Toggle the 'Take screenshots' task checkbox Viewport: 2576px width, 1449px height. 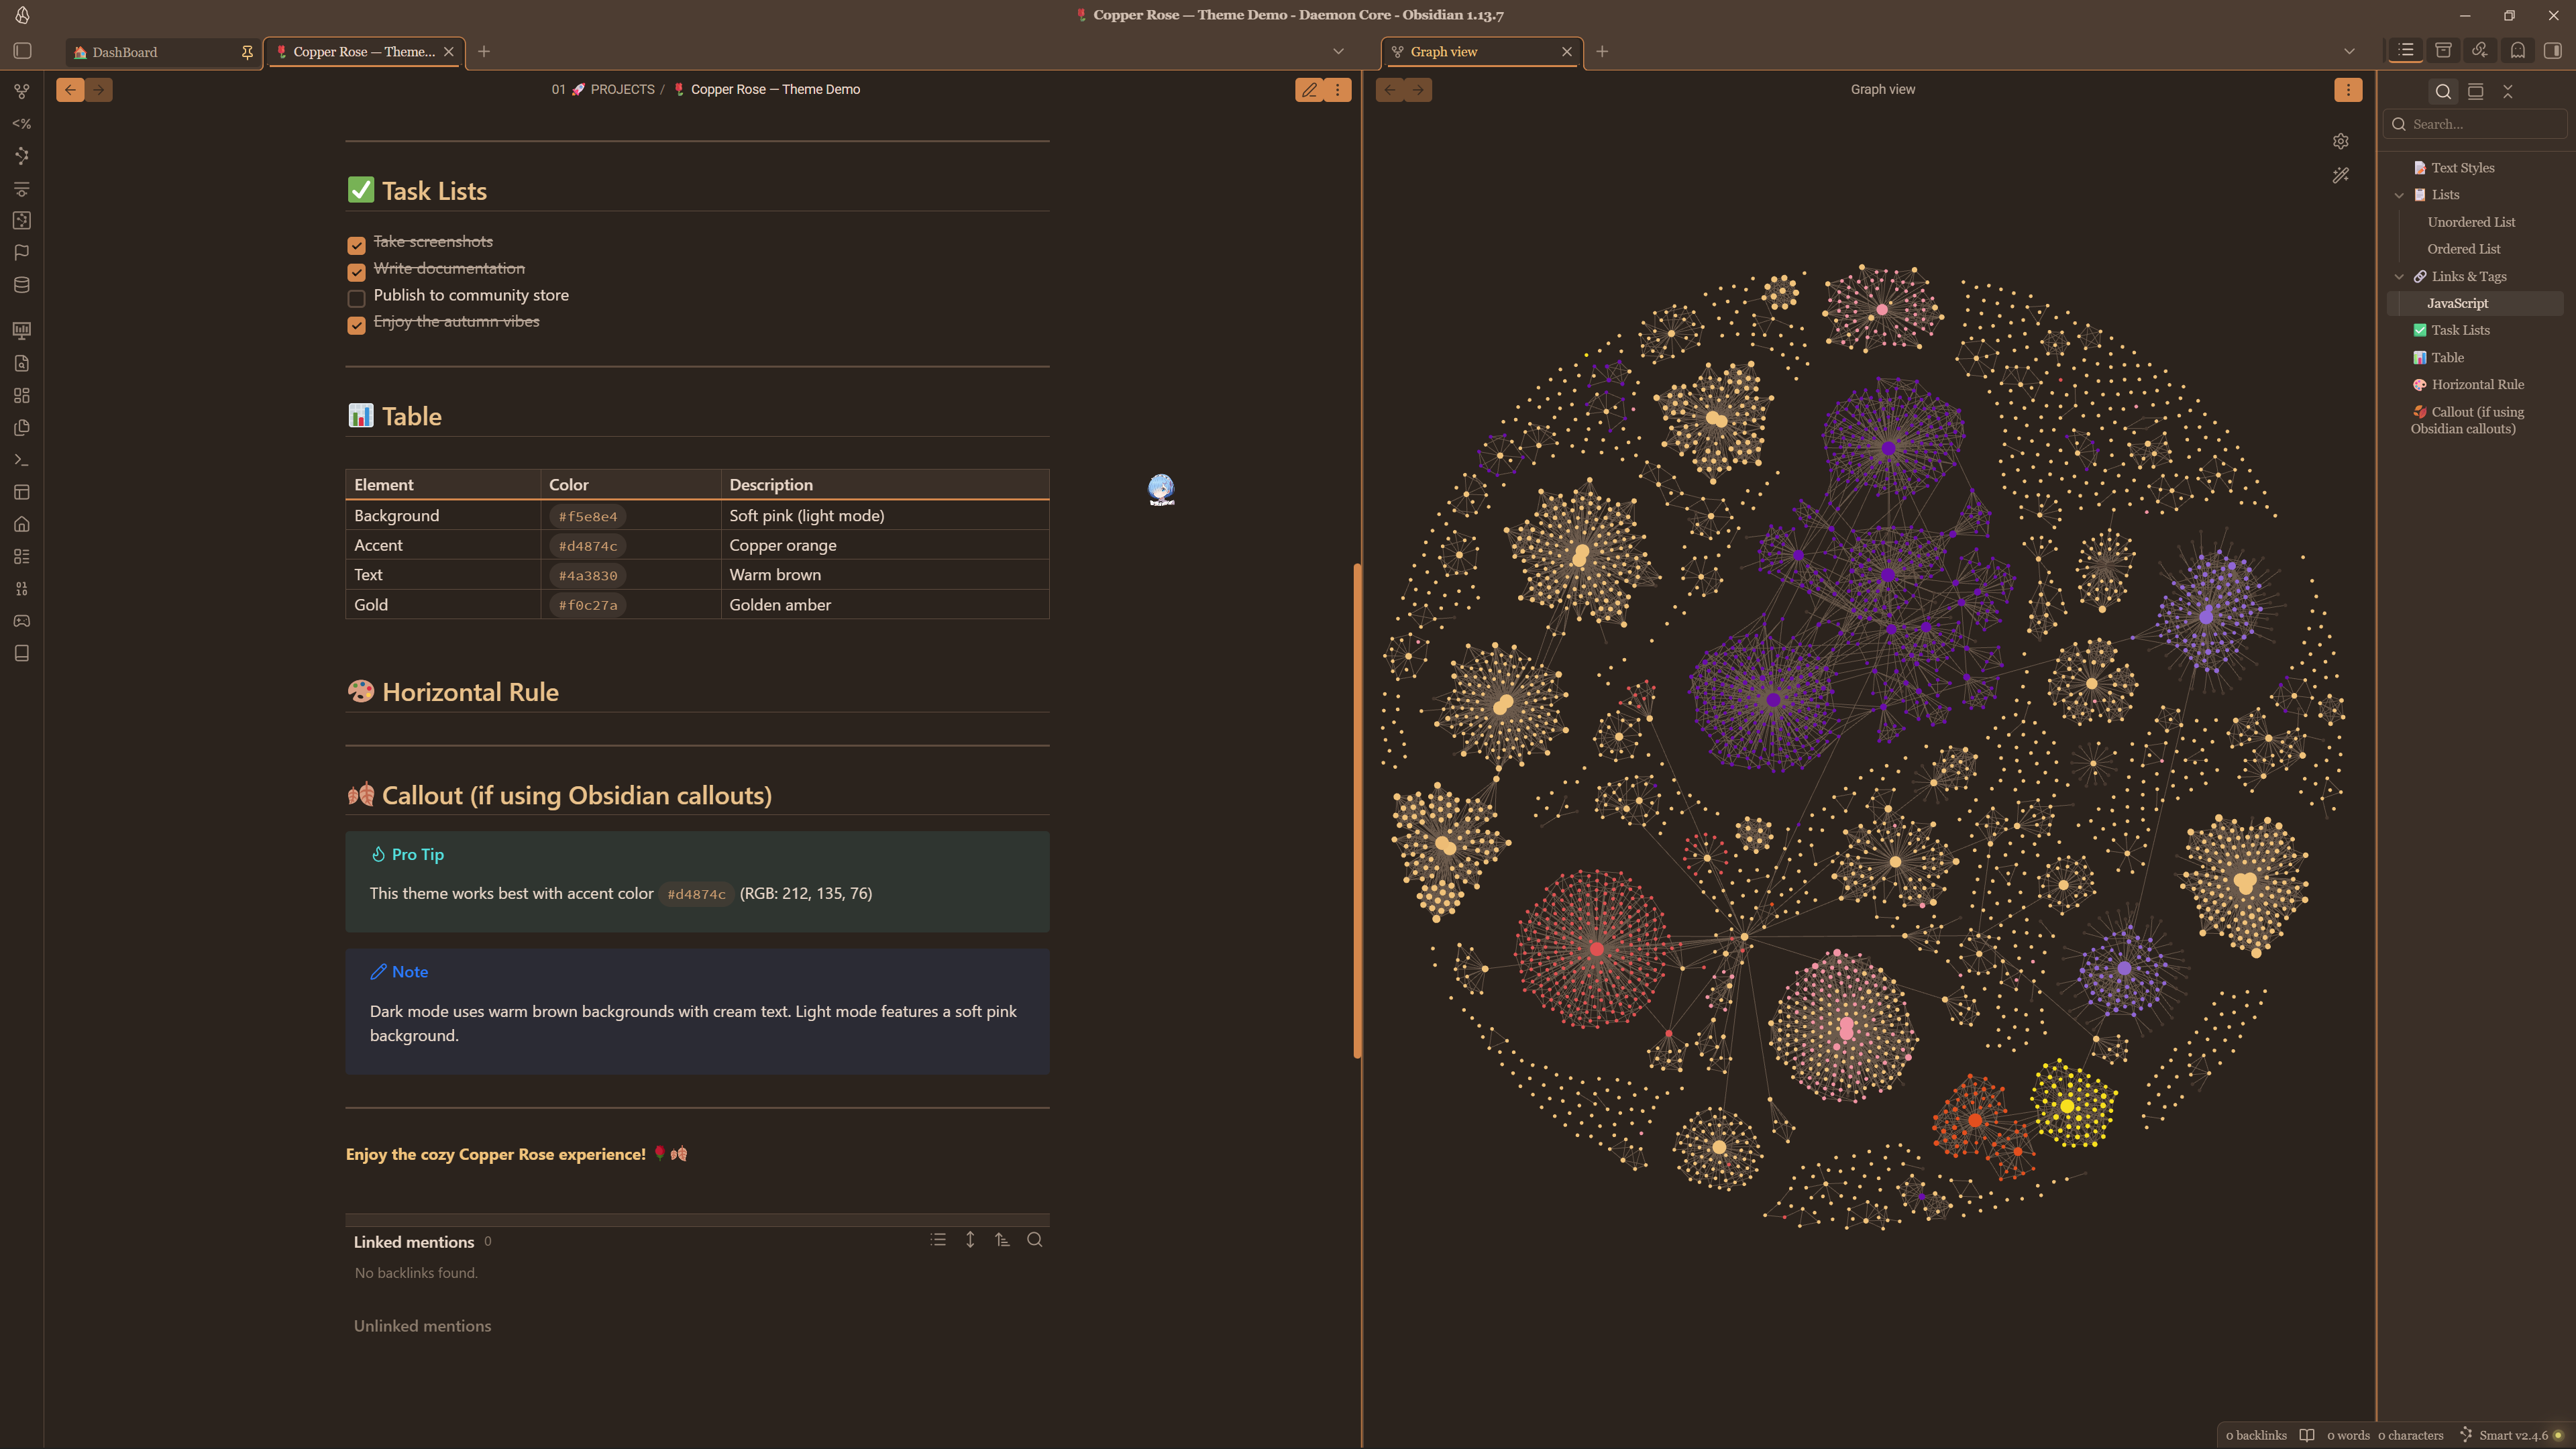coord(356,245)
